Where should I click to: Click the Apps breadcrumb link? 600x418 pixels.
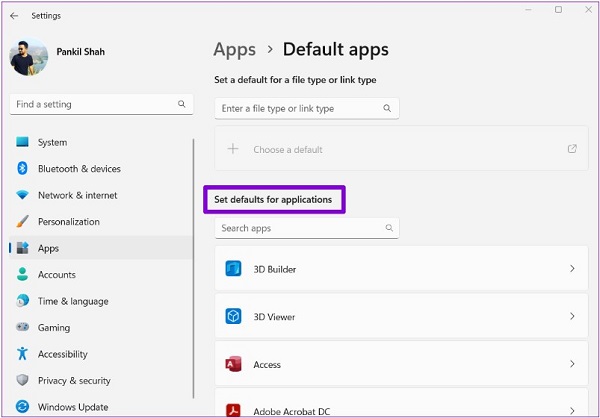235,50
